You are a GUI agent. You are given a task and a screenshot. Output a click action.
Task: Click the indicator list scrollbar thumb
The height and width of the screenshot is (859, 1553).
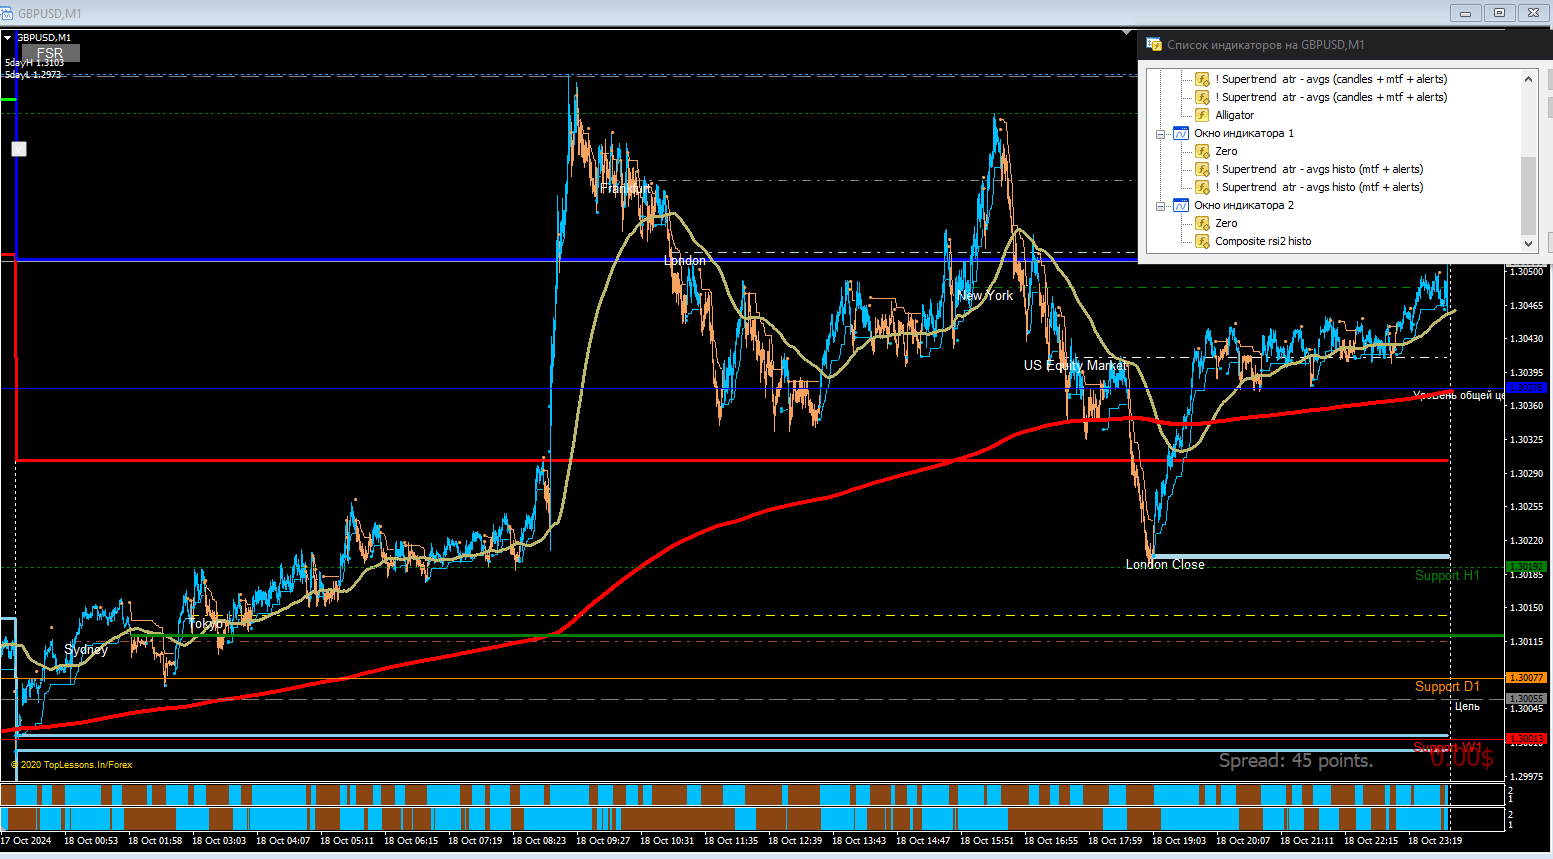pyautogui.click(x=1528, y=195)
